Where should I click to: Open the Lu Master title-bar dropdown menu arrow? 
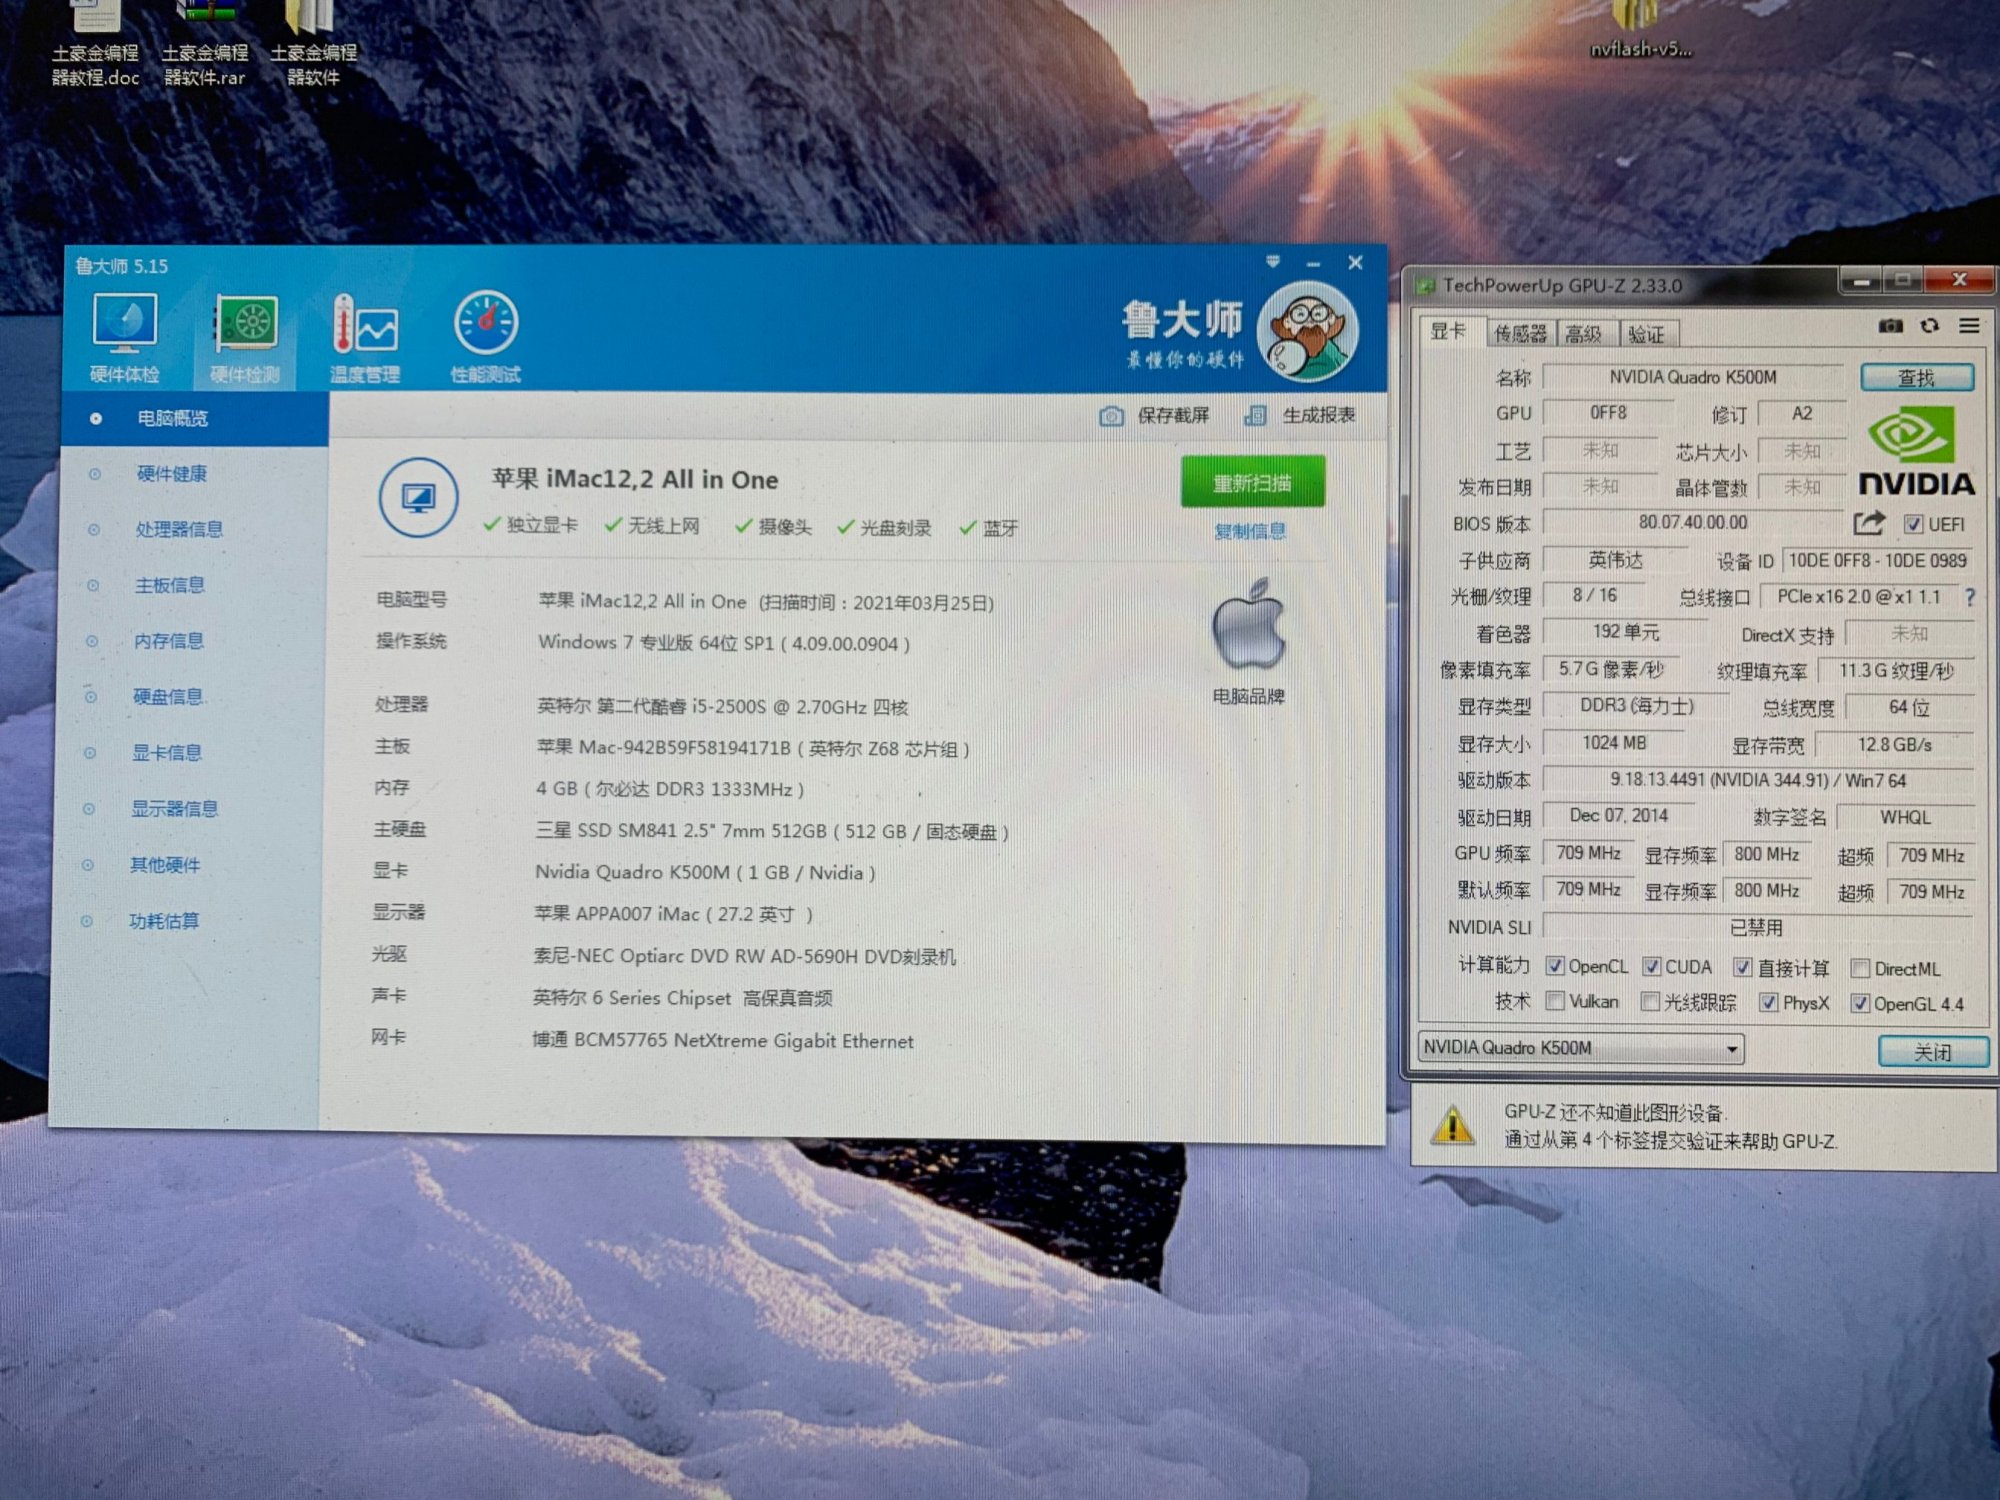pos(1273,262)
